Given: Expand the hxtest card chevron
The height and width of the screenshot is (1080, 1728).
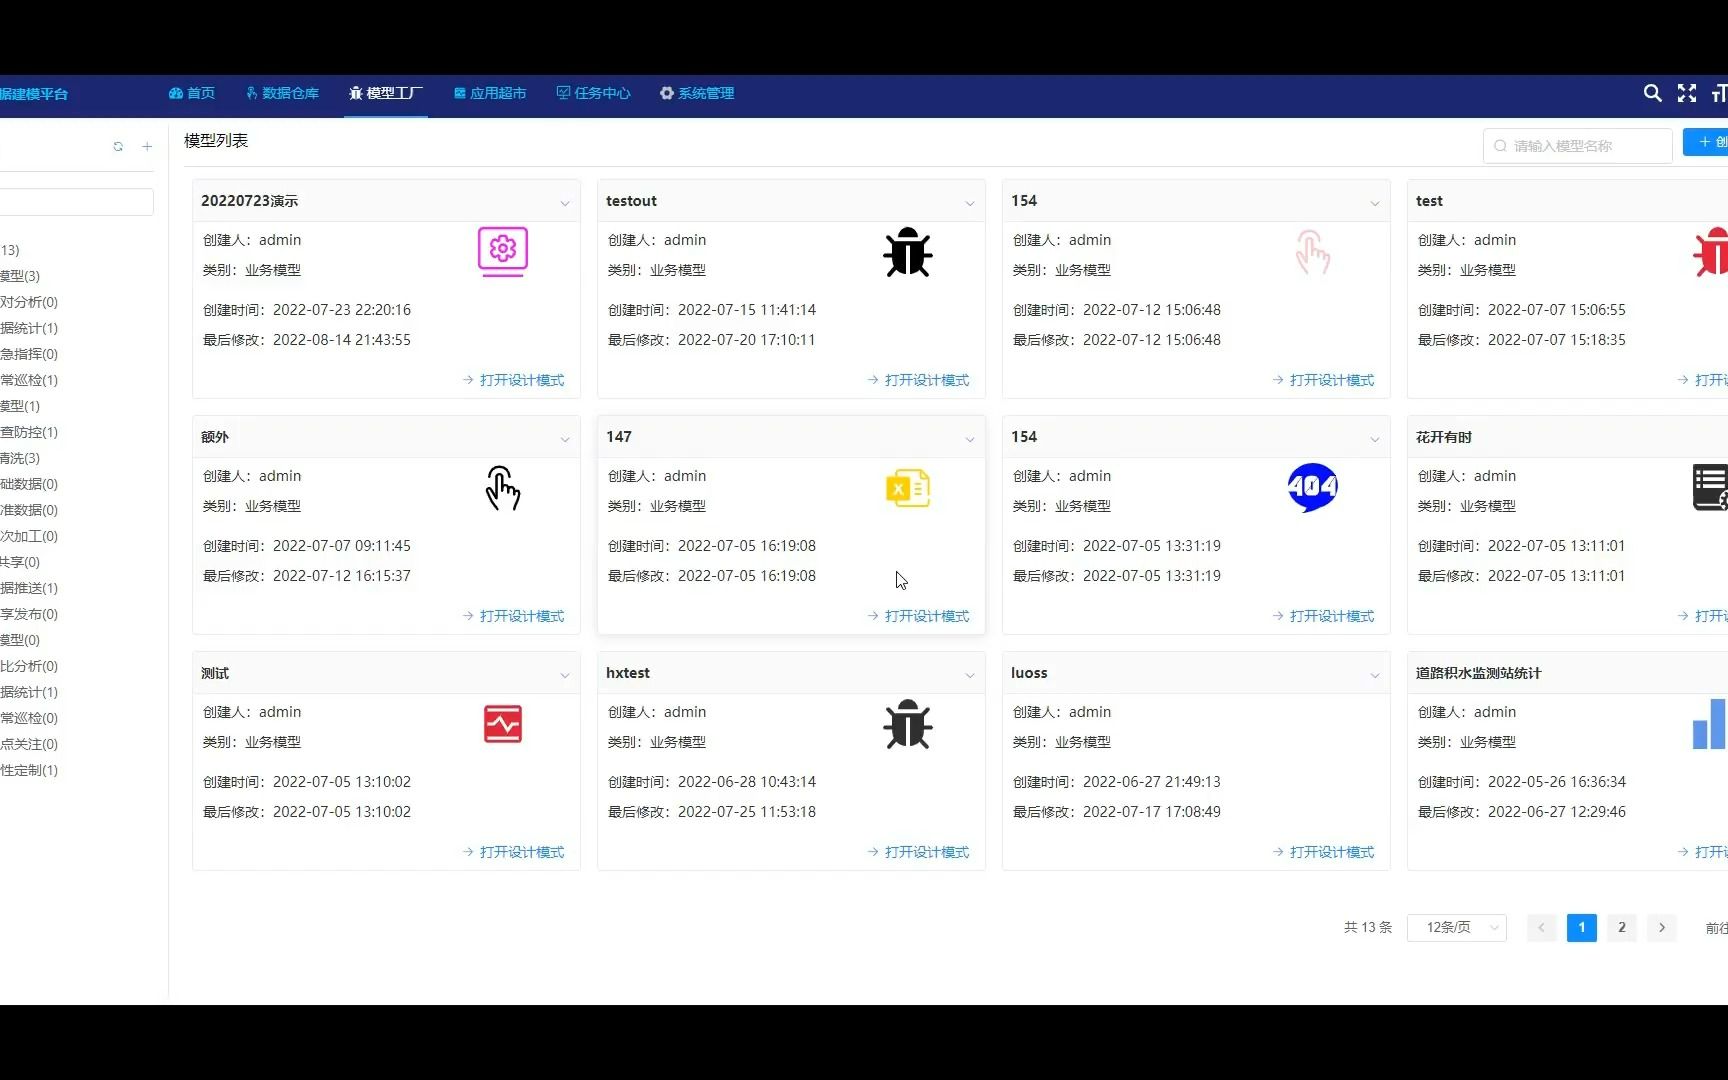Looking at the screenshot, I should (970, 675).
